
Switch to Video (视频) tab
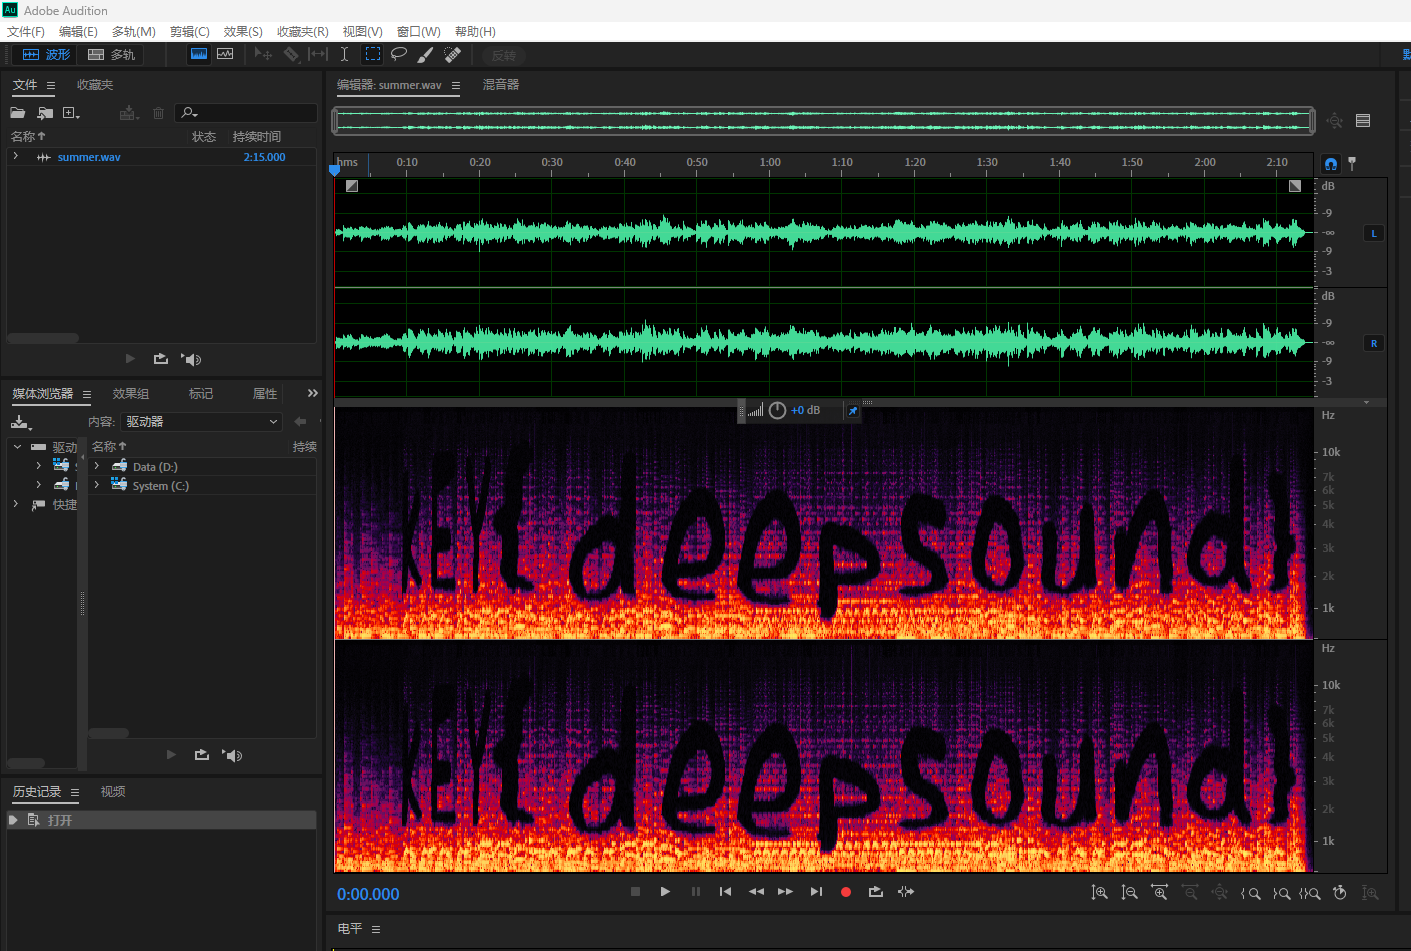click(x=113, y=792)
